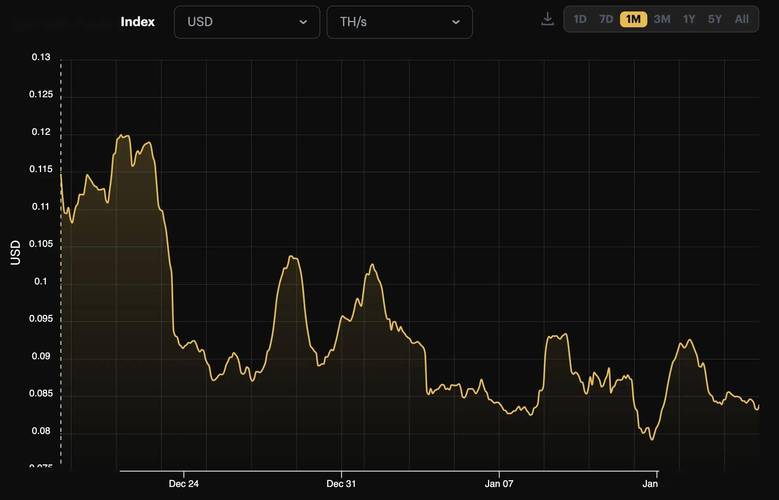Click the Jan 07 date label
This screenshot has height=500, width=779.
point(499,484)
